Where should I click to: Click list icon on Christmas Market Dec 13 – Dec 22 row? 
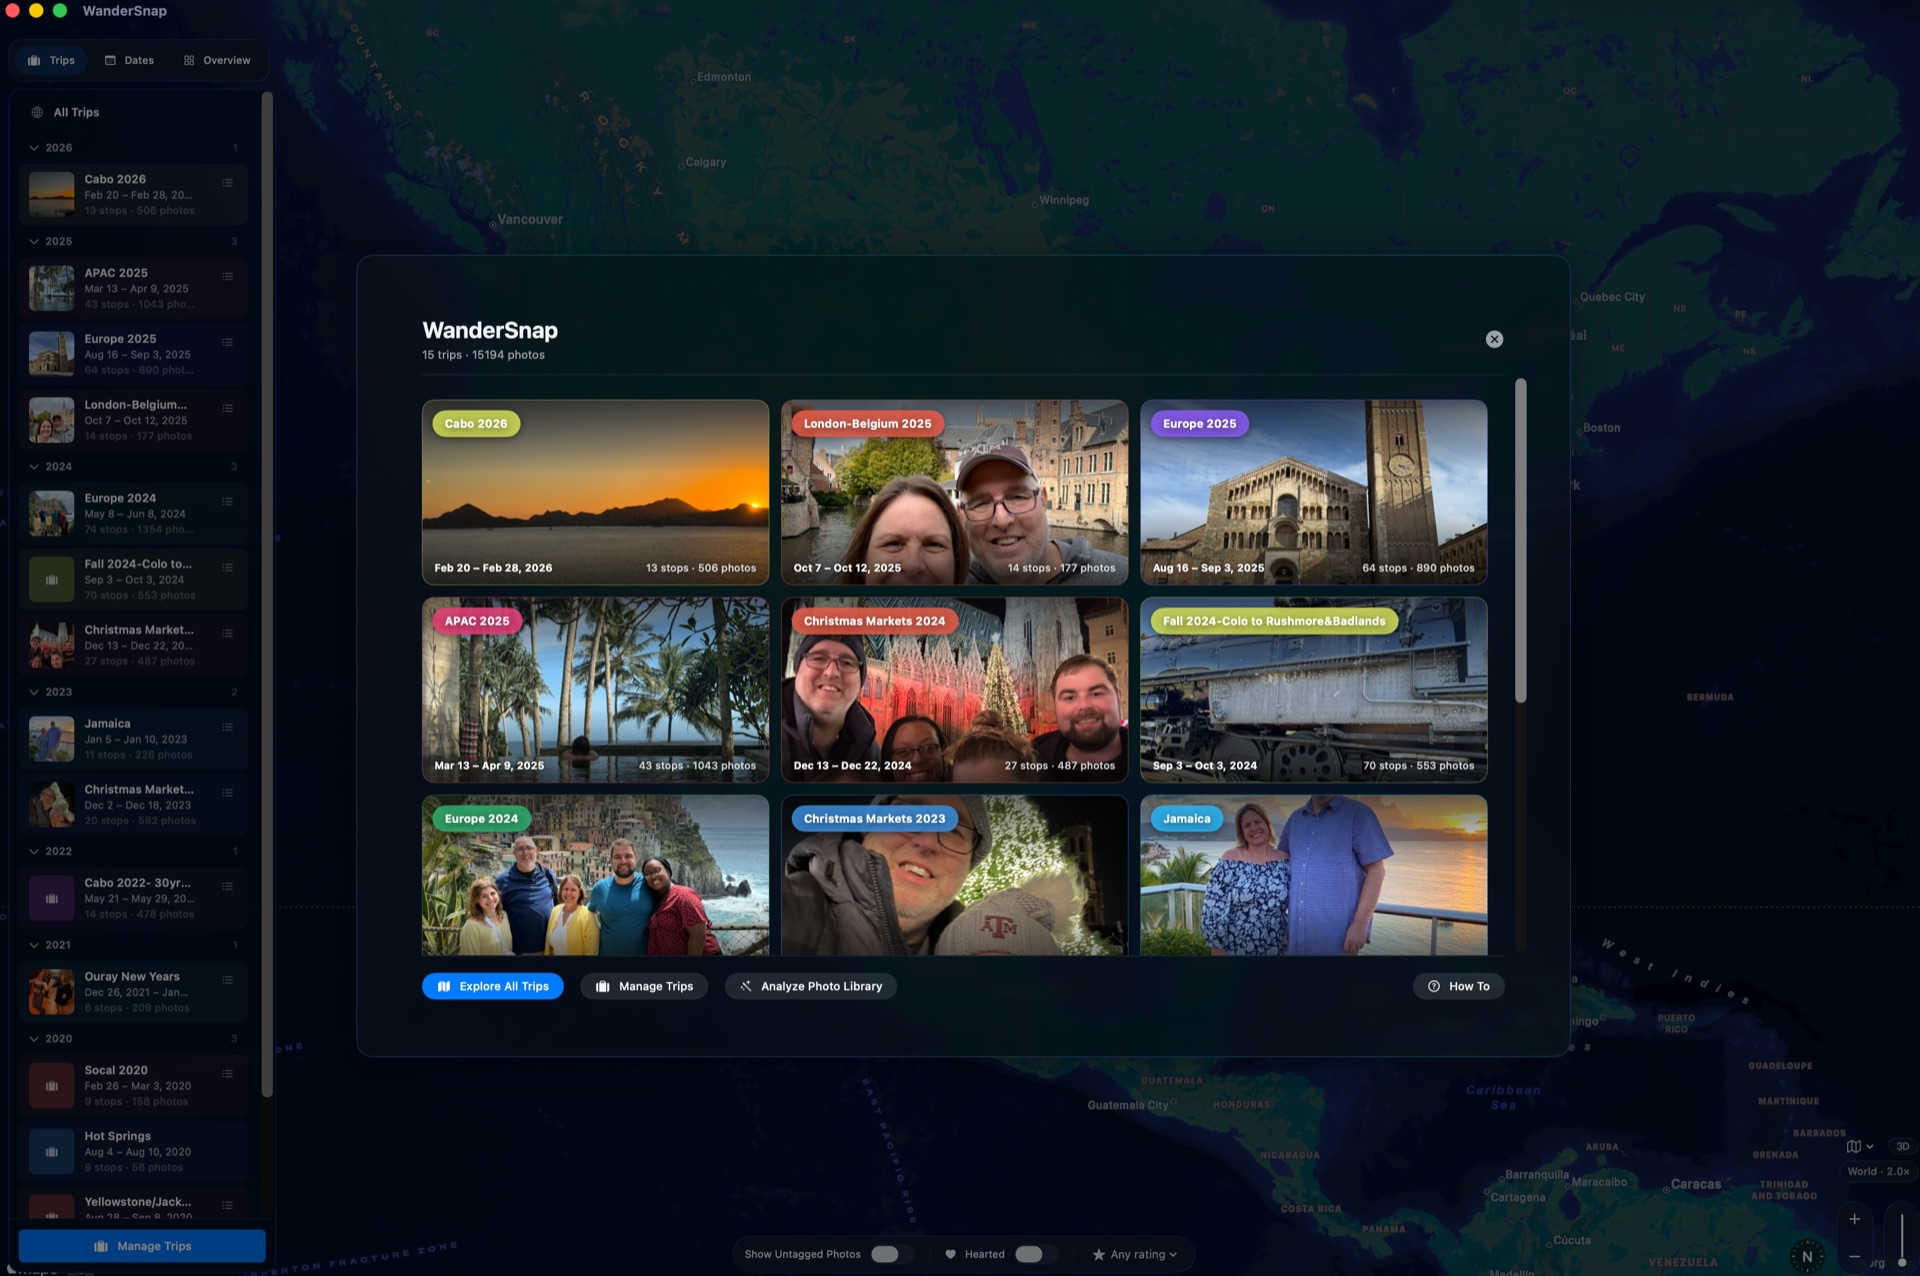(227, 633)
